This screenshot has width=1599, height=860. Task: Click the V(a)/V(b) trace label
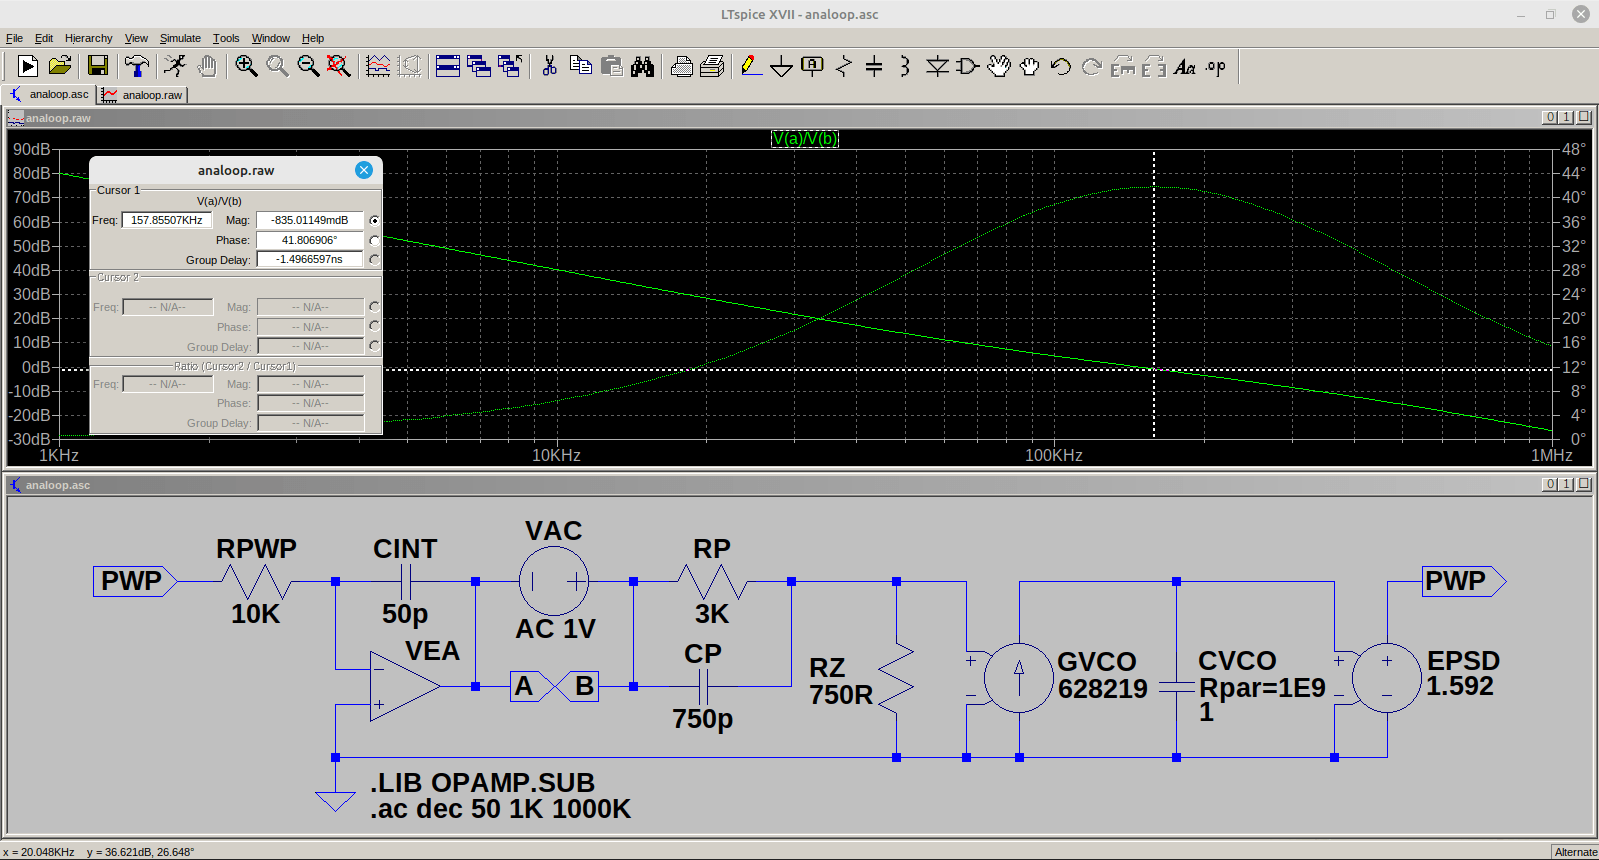click(x=805, y=138)
